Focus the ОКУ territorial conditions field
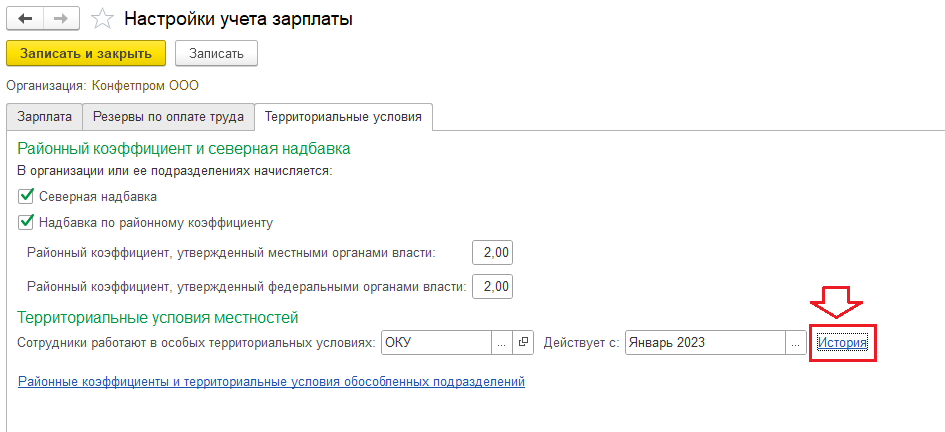 (x=435, y=343)
